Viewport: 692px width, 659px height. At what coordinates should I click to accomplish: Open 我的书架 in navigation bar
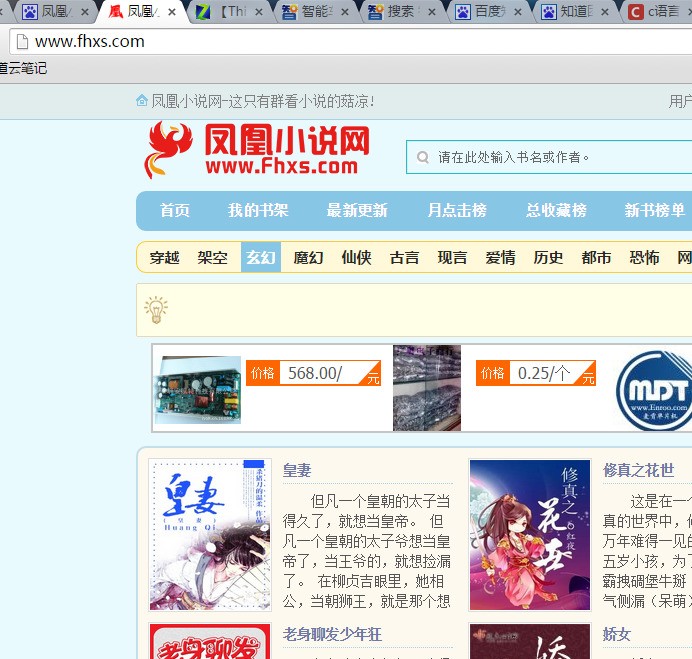coord(258,210)
